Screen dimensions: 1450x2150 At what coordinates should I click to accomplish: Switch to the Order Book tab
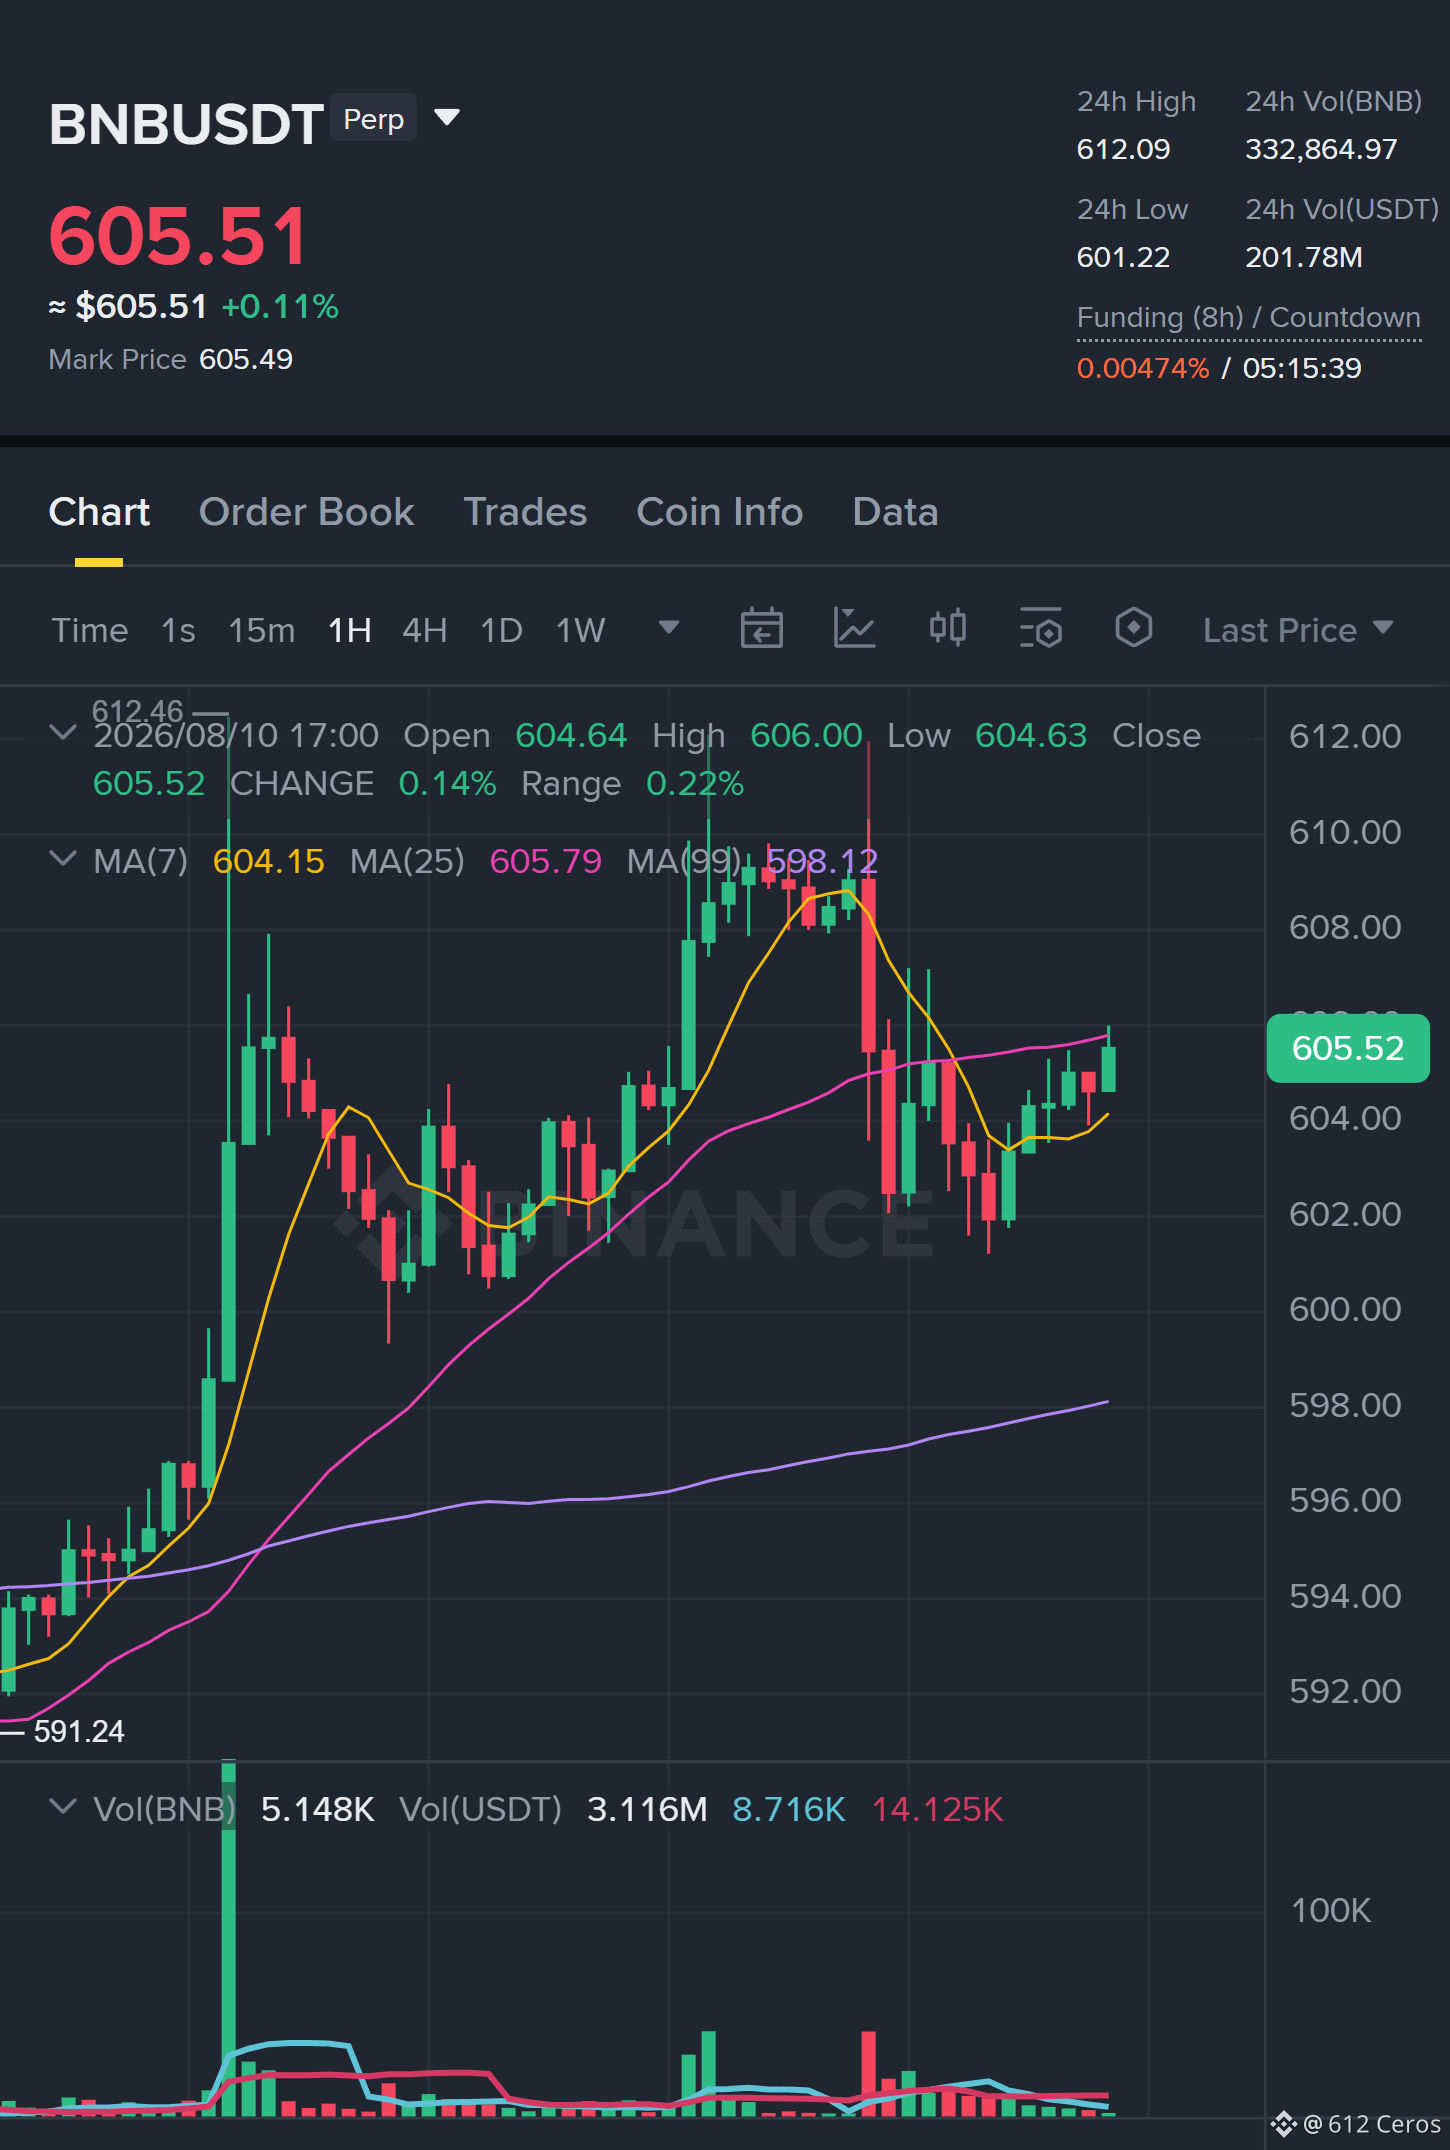[x=306, y=512]
